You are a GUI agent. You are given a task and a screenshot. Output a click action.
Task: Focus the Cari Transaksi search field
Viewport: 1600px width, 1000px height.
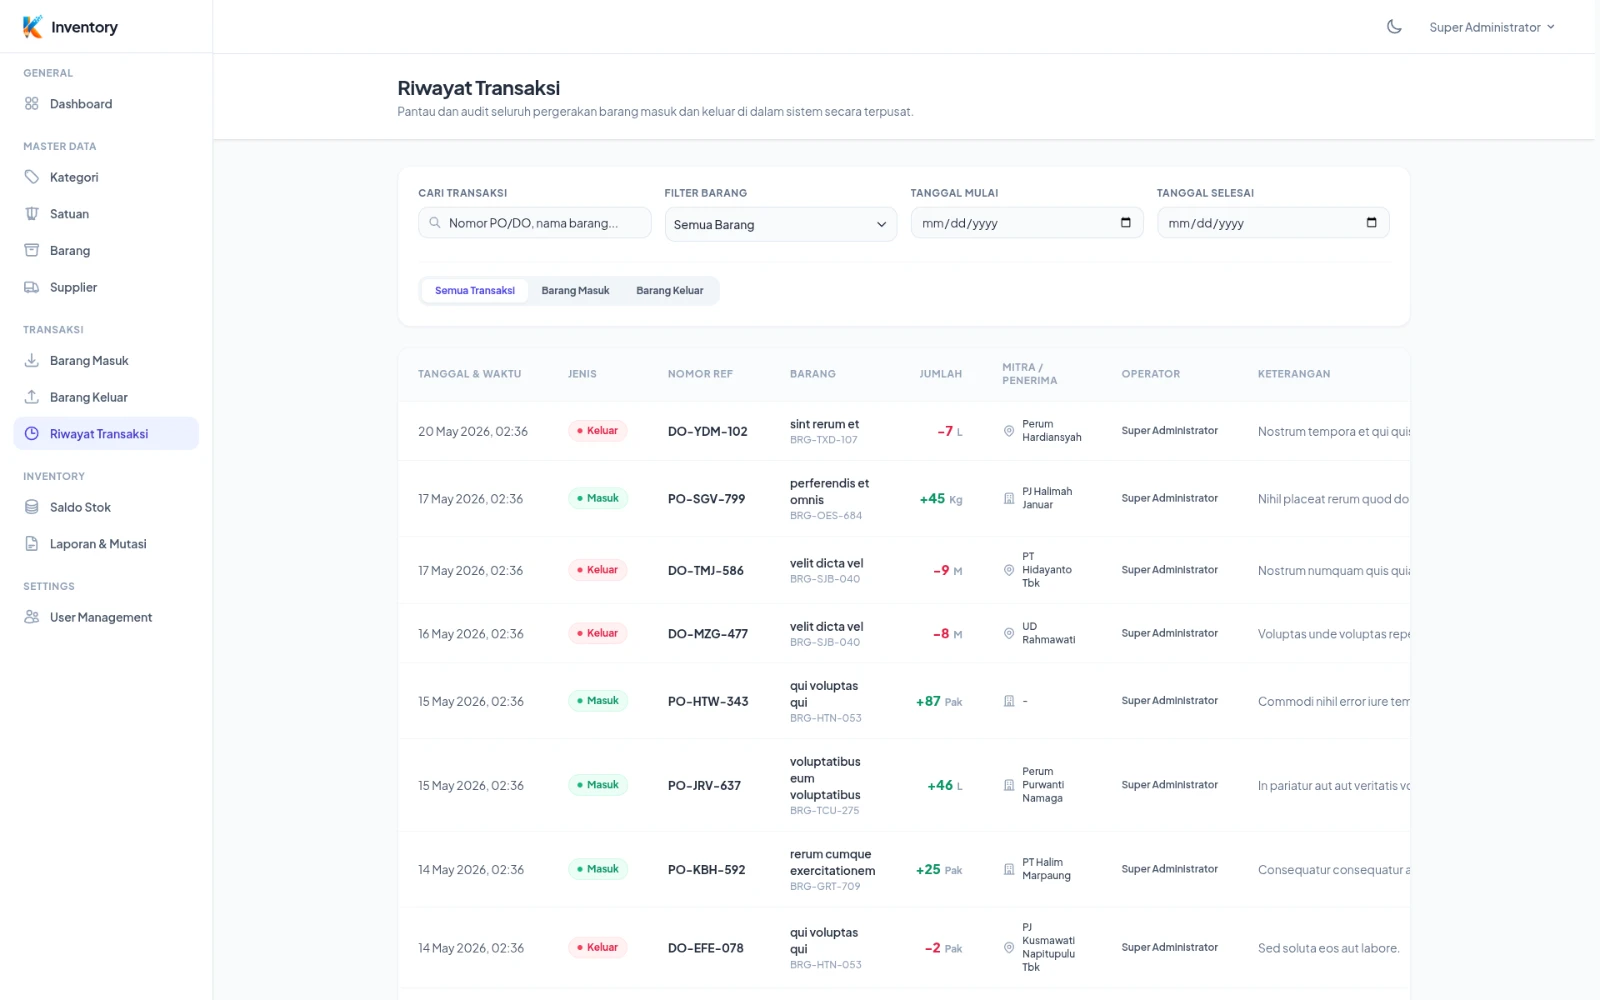pos(535,223)
